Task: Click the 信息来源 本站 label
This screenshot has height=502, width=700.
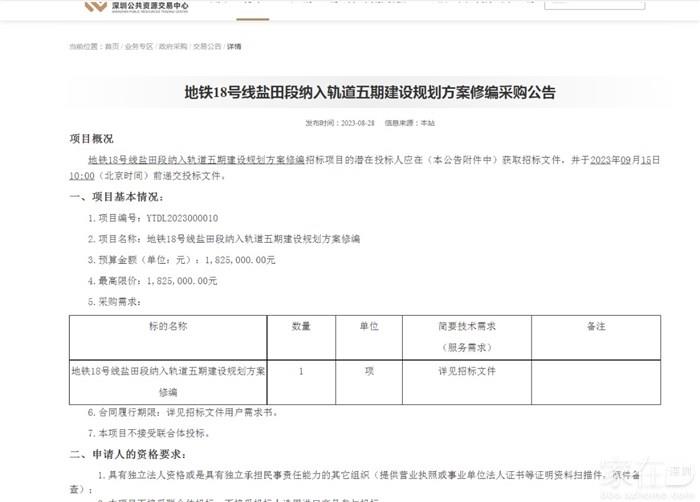Action: 410,122
